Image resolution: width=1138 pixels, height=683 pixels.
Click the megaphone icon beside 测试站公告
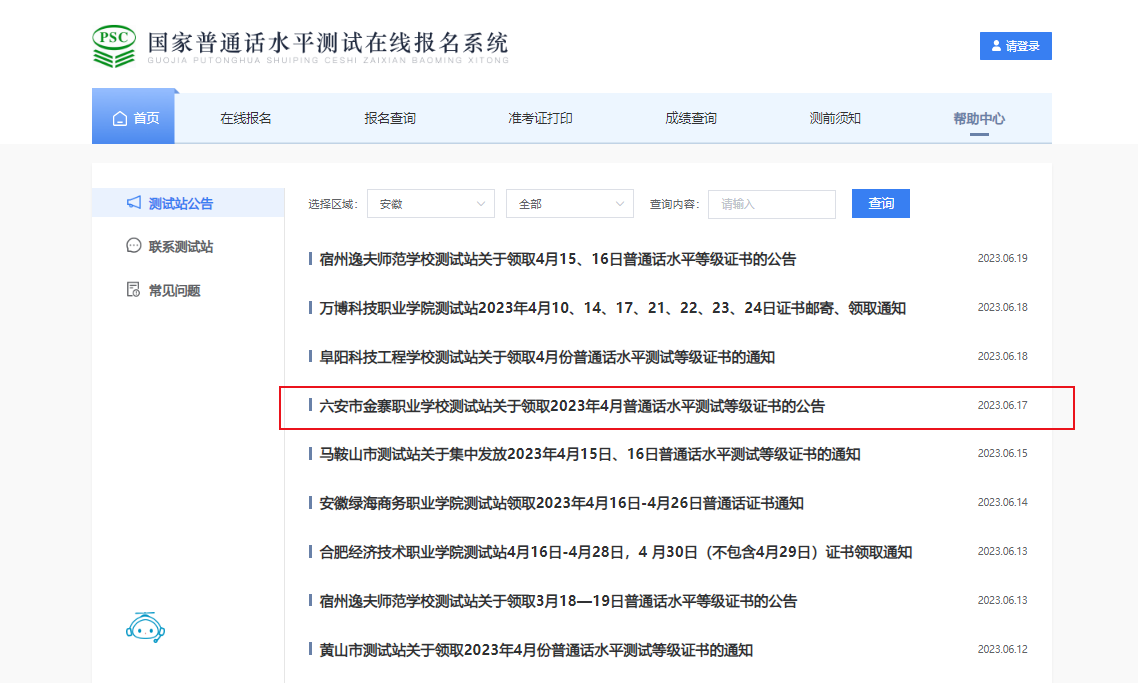click(x=134, y=203)
